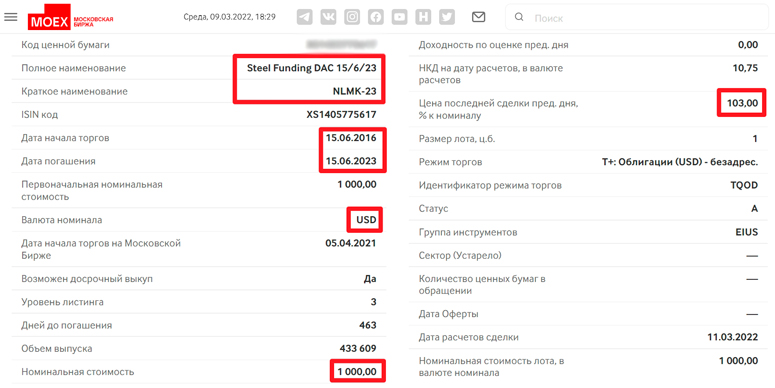This screenshot has width=775, height=388.
Task: Select the days to maturity value 463
Action: point(368,325)
